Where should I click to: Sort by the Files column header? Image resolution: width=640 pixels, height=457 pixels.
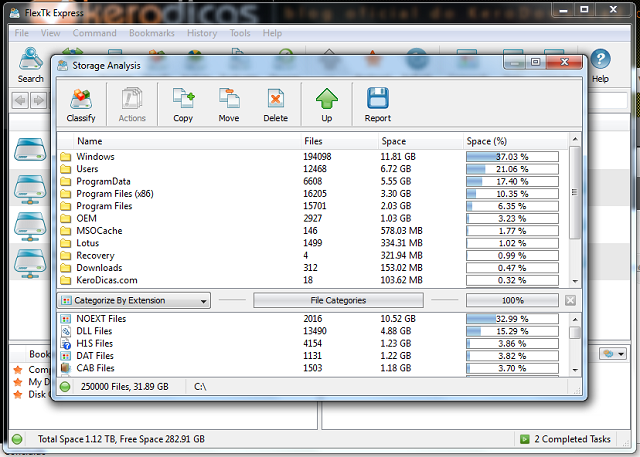click(339, 141)
